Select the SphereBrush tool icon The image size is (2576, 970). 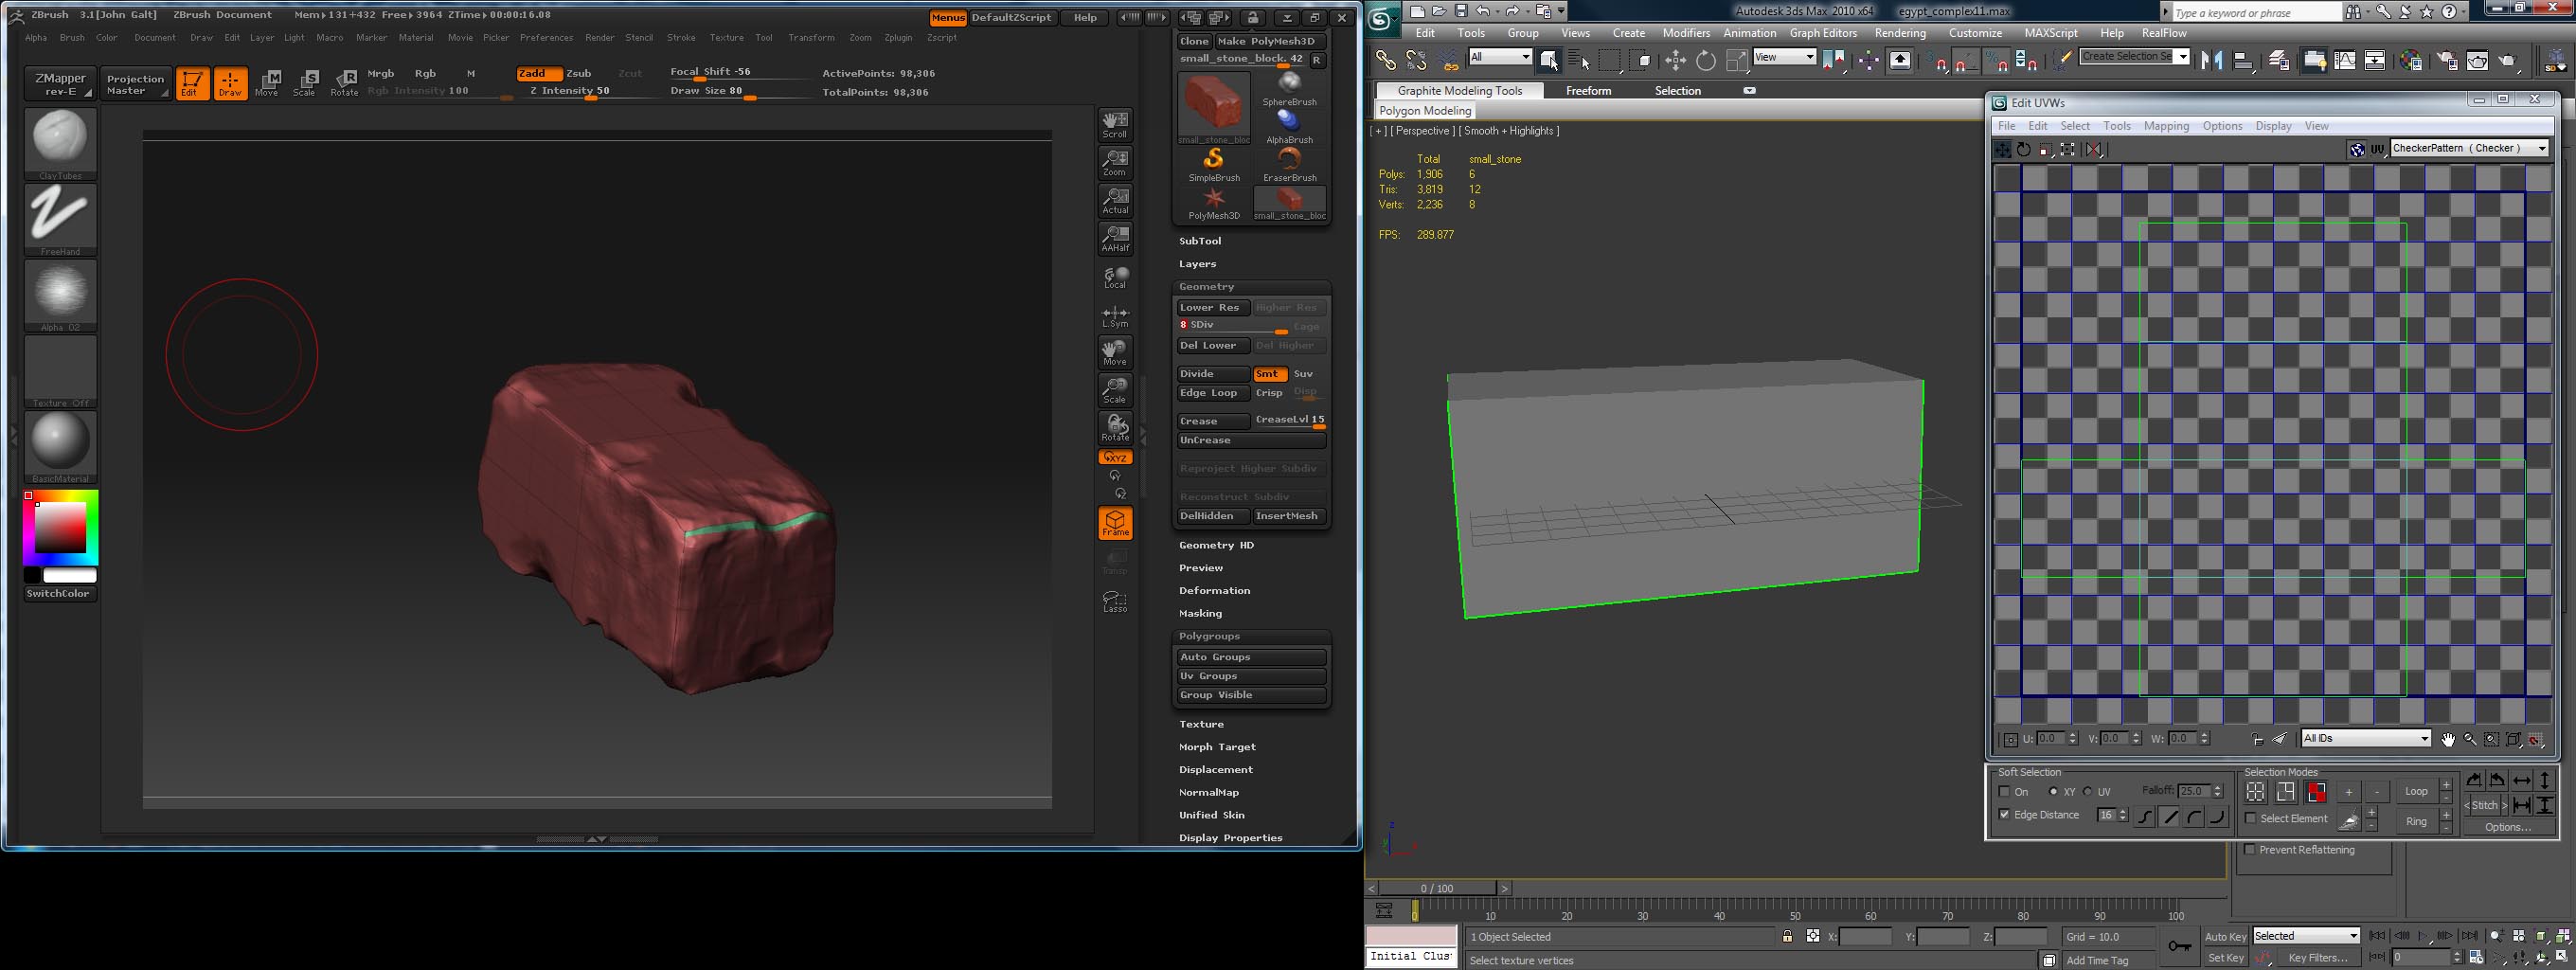[1289, 88]
